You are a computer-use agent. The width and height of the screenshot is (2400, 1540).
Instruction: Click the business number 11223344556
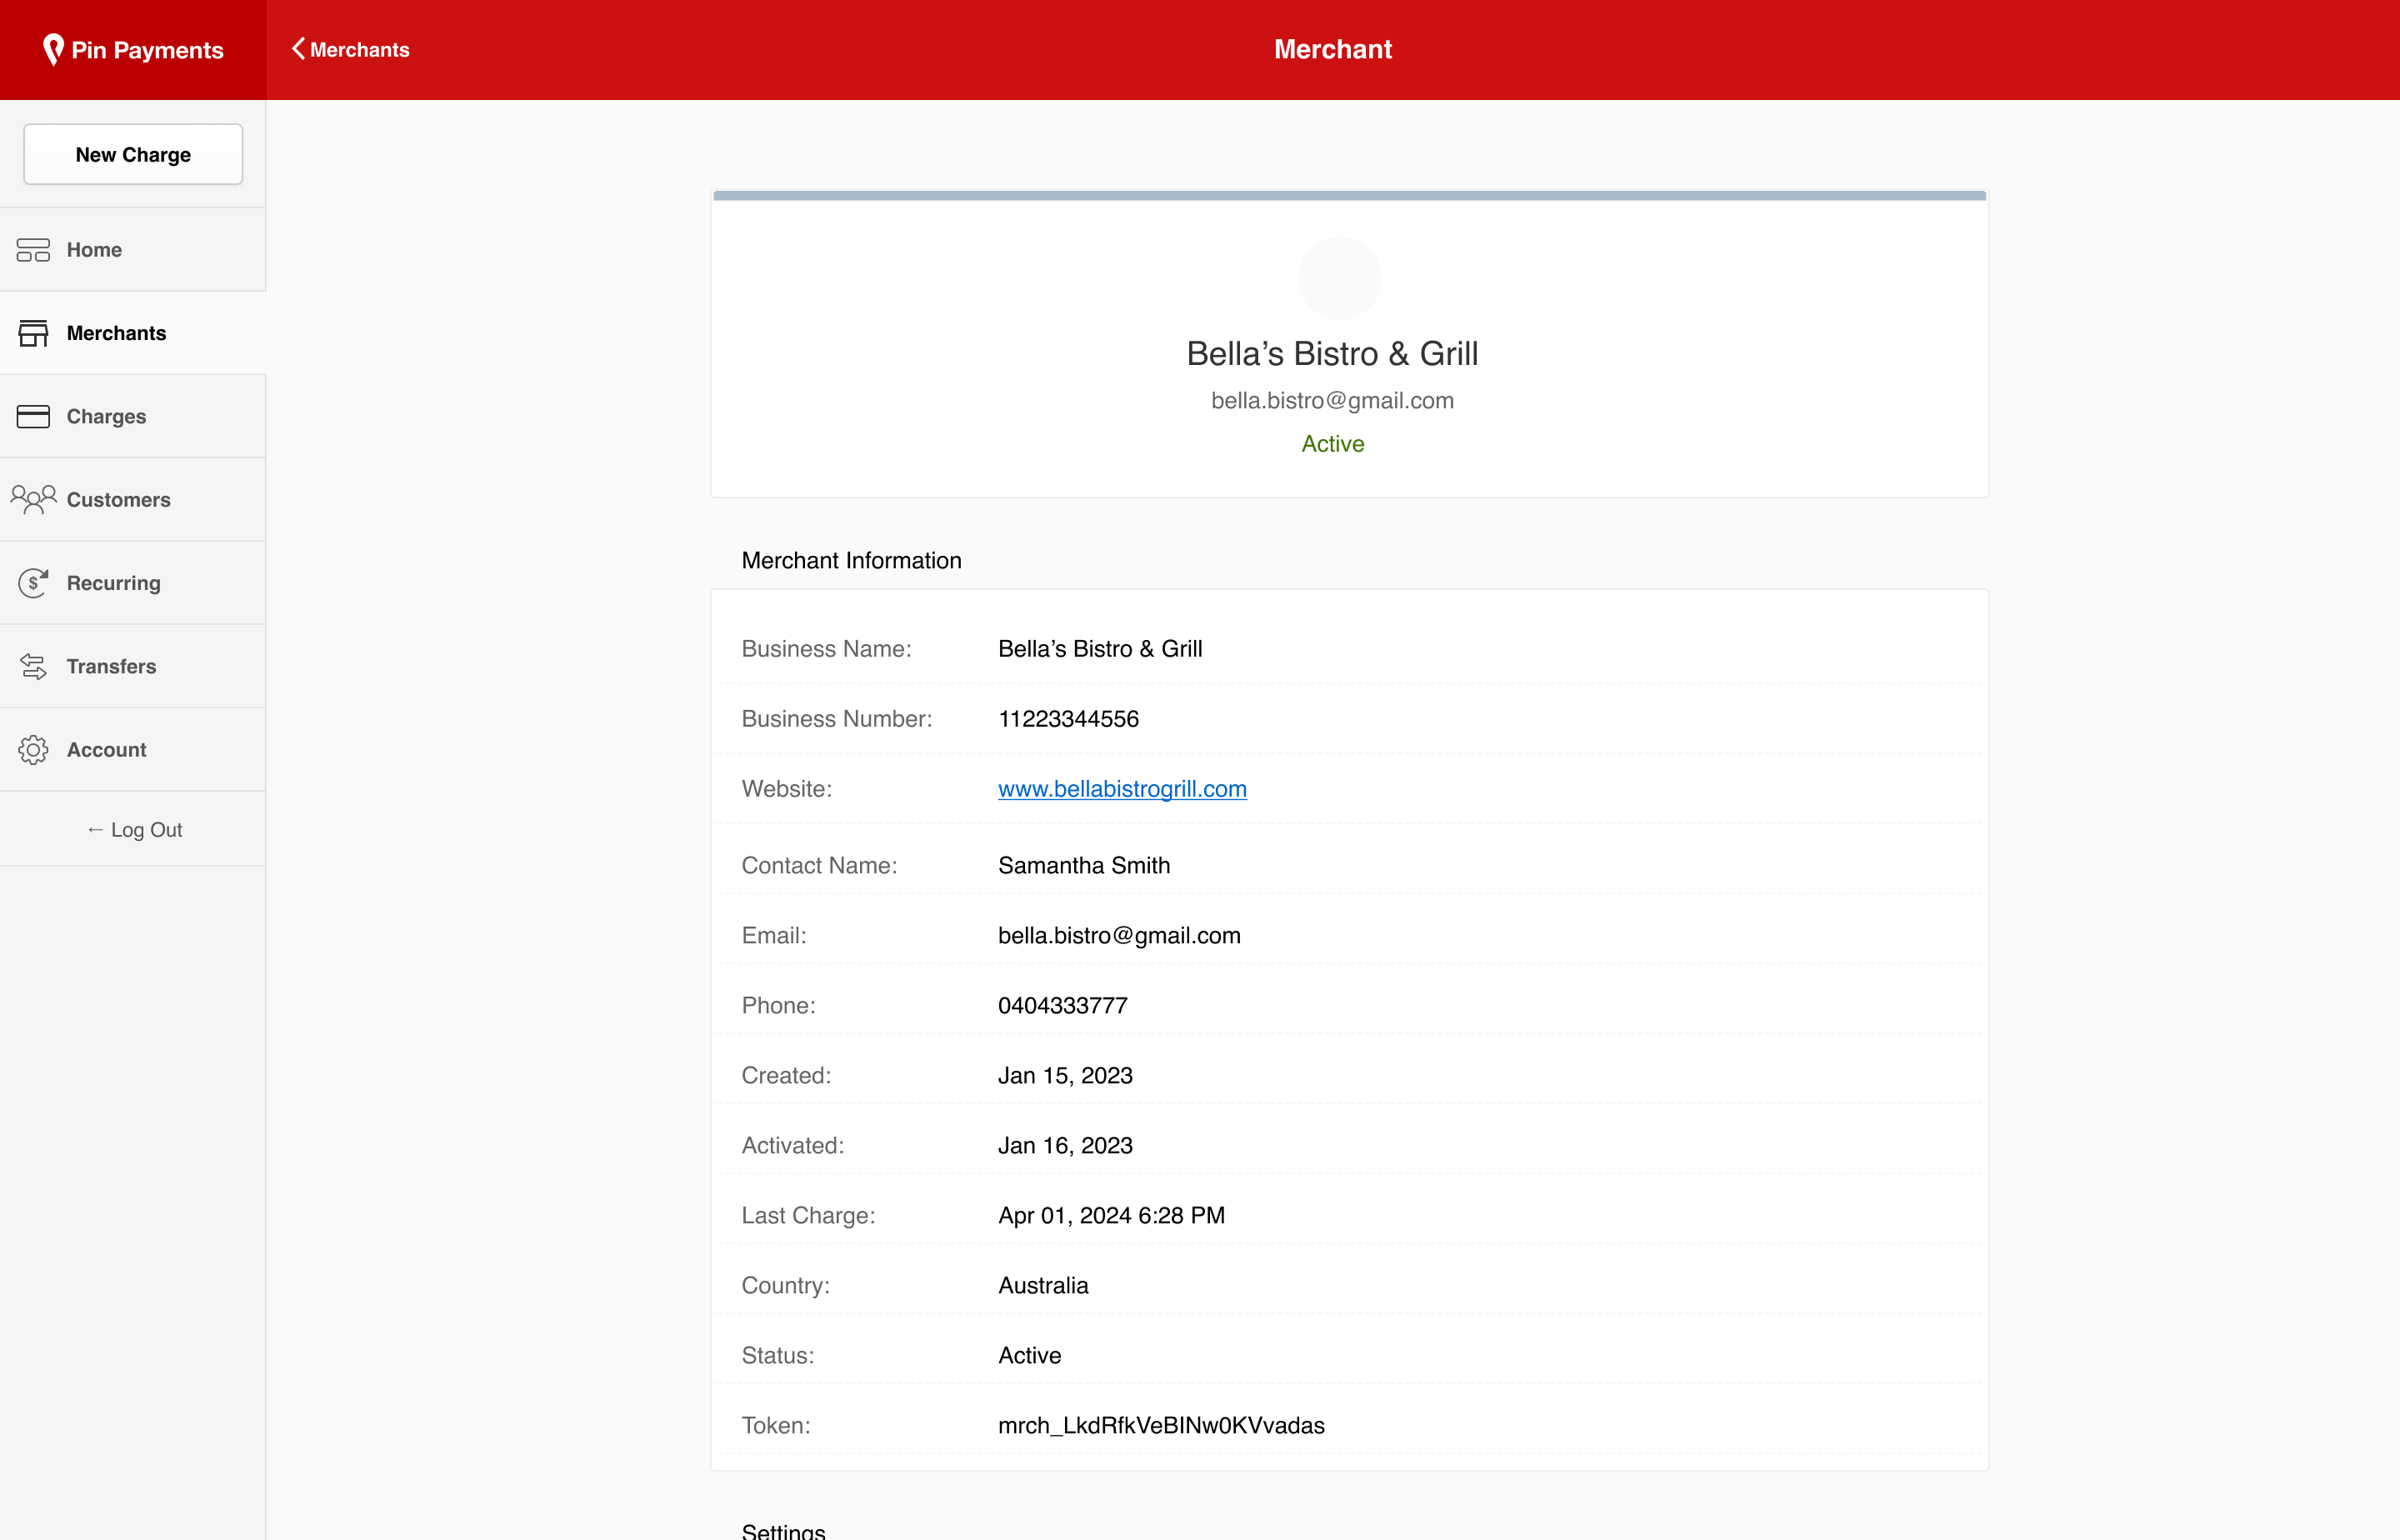point(1068,718)
